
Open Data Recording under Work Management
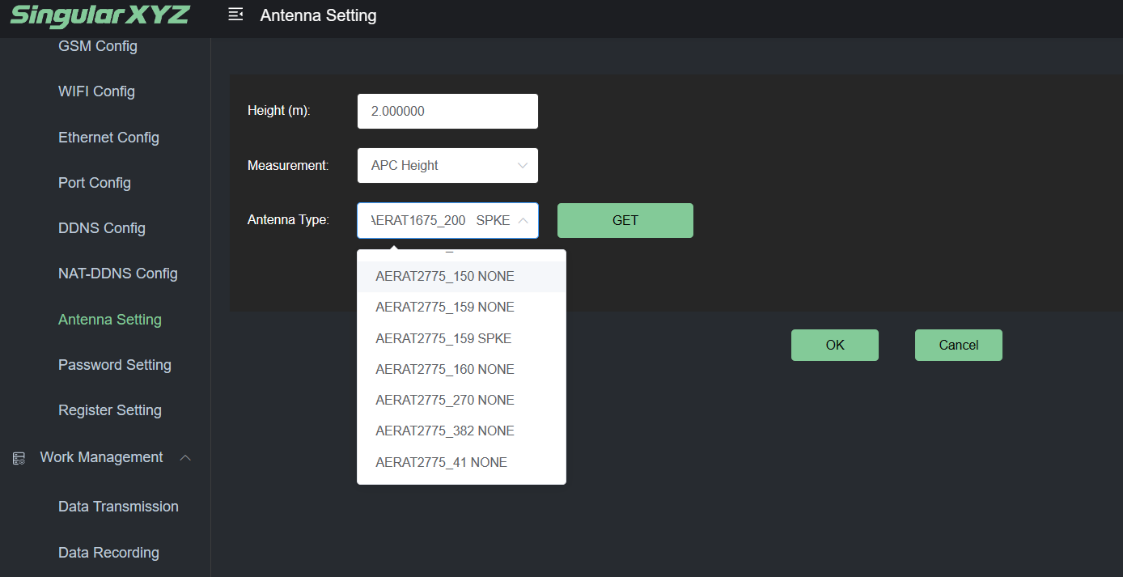(108, 553)
